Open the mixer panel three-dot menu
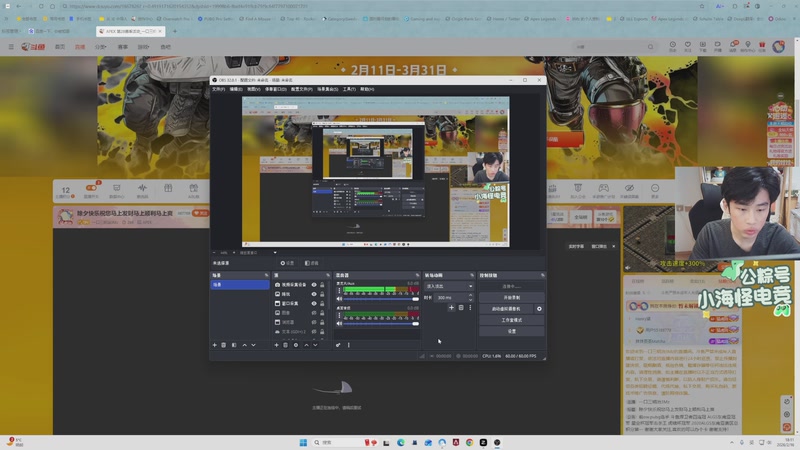 point(348,345)
